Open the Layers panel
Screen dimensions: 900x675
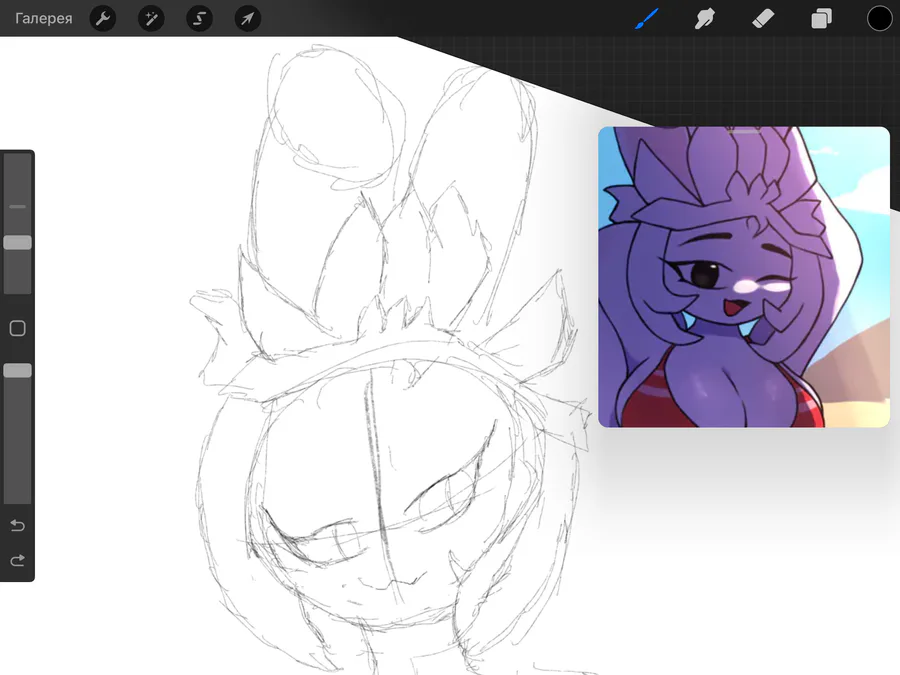tap(821, 18)
